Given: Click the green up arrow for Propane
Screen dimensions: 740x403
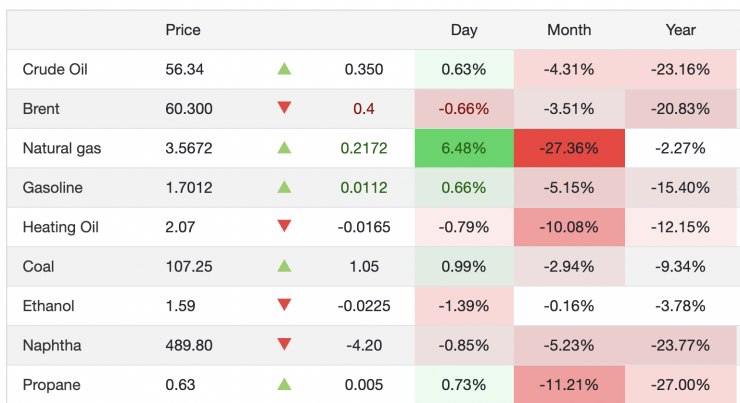Looking at the screenshot, I should 284,384.
